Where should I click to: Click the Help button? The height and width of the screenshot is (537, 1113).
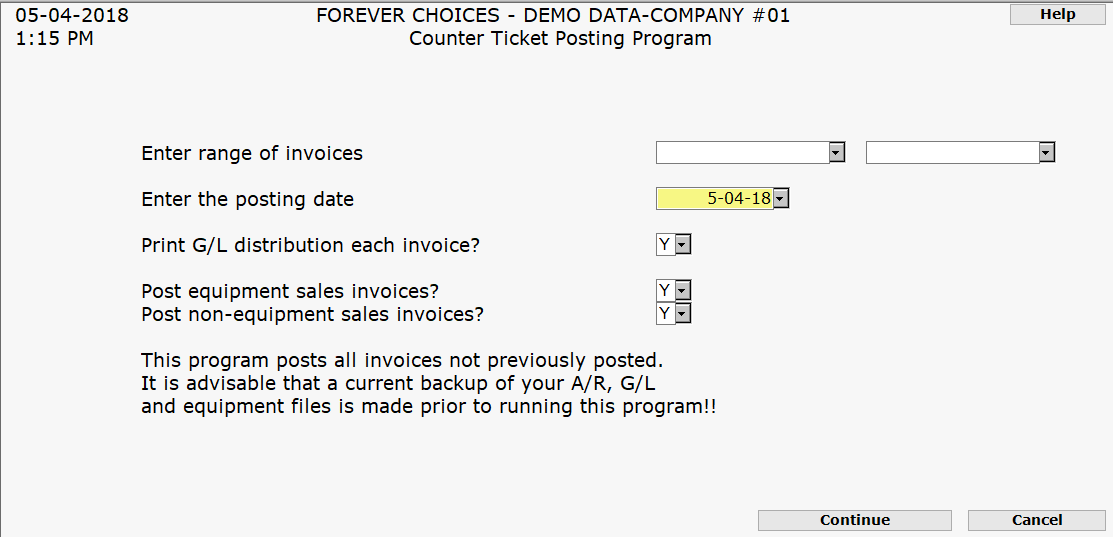(x=1057, y=14)
